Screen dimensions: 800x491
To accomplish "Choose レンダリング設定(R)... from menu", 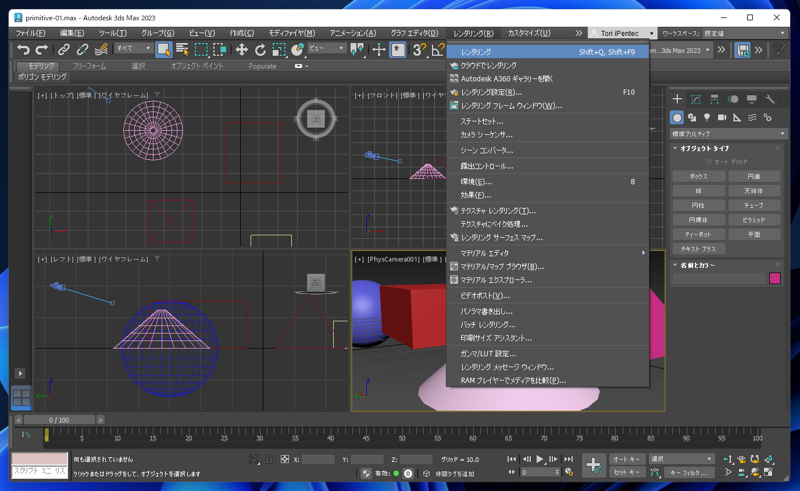I will pyautogui.click(x=547, y=92).
